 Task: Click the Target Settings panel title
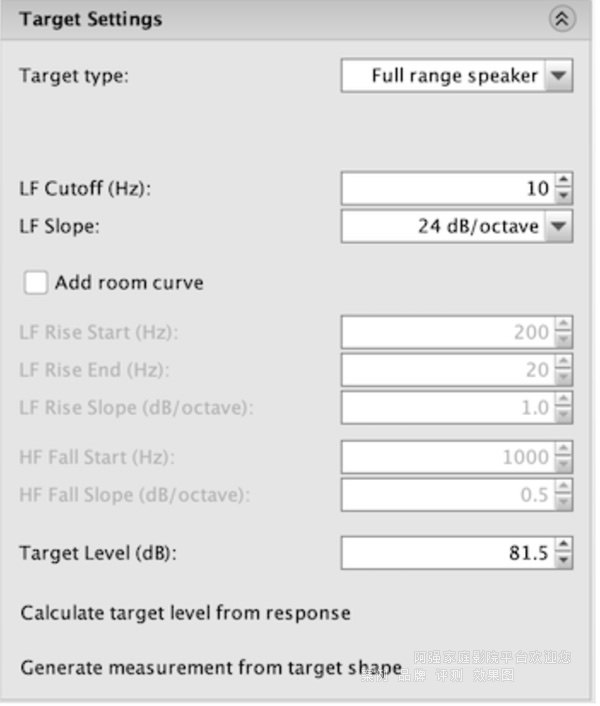click(x=90, y=19)
